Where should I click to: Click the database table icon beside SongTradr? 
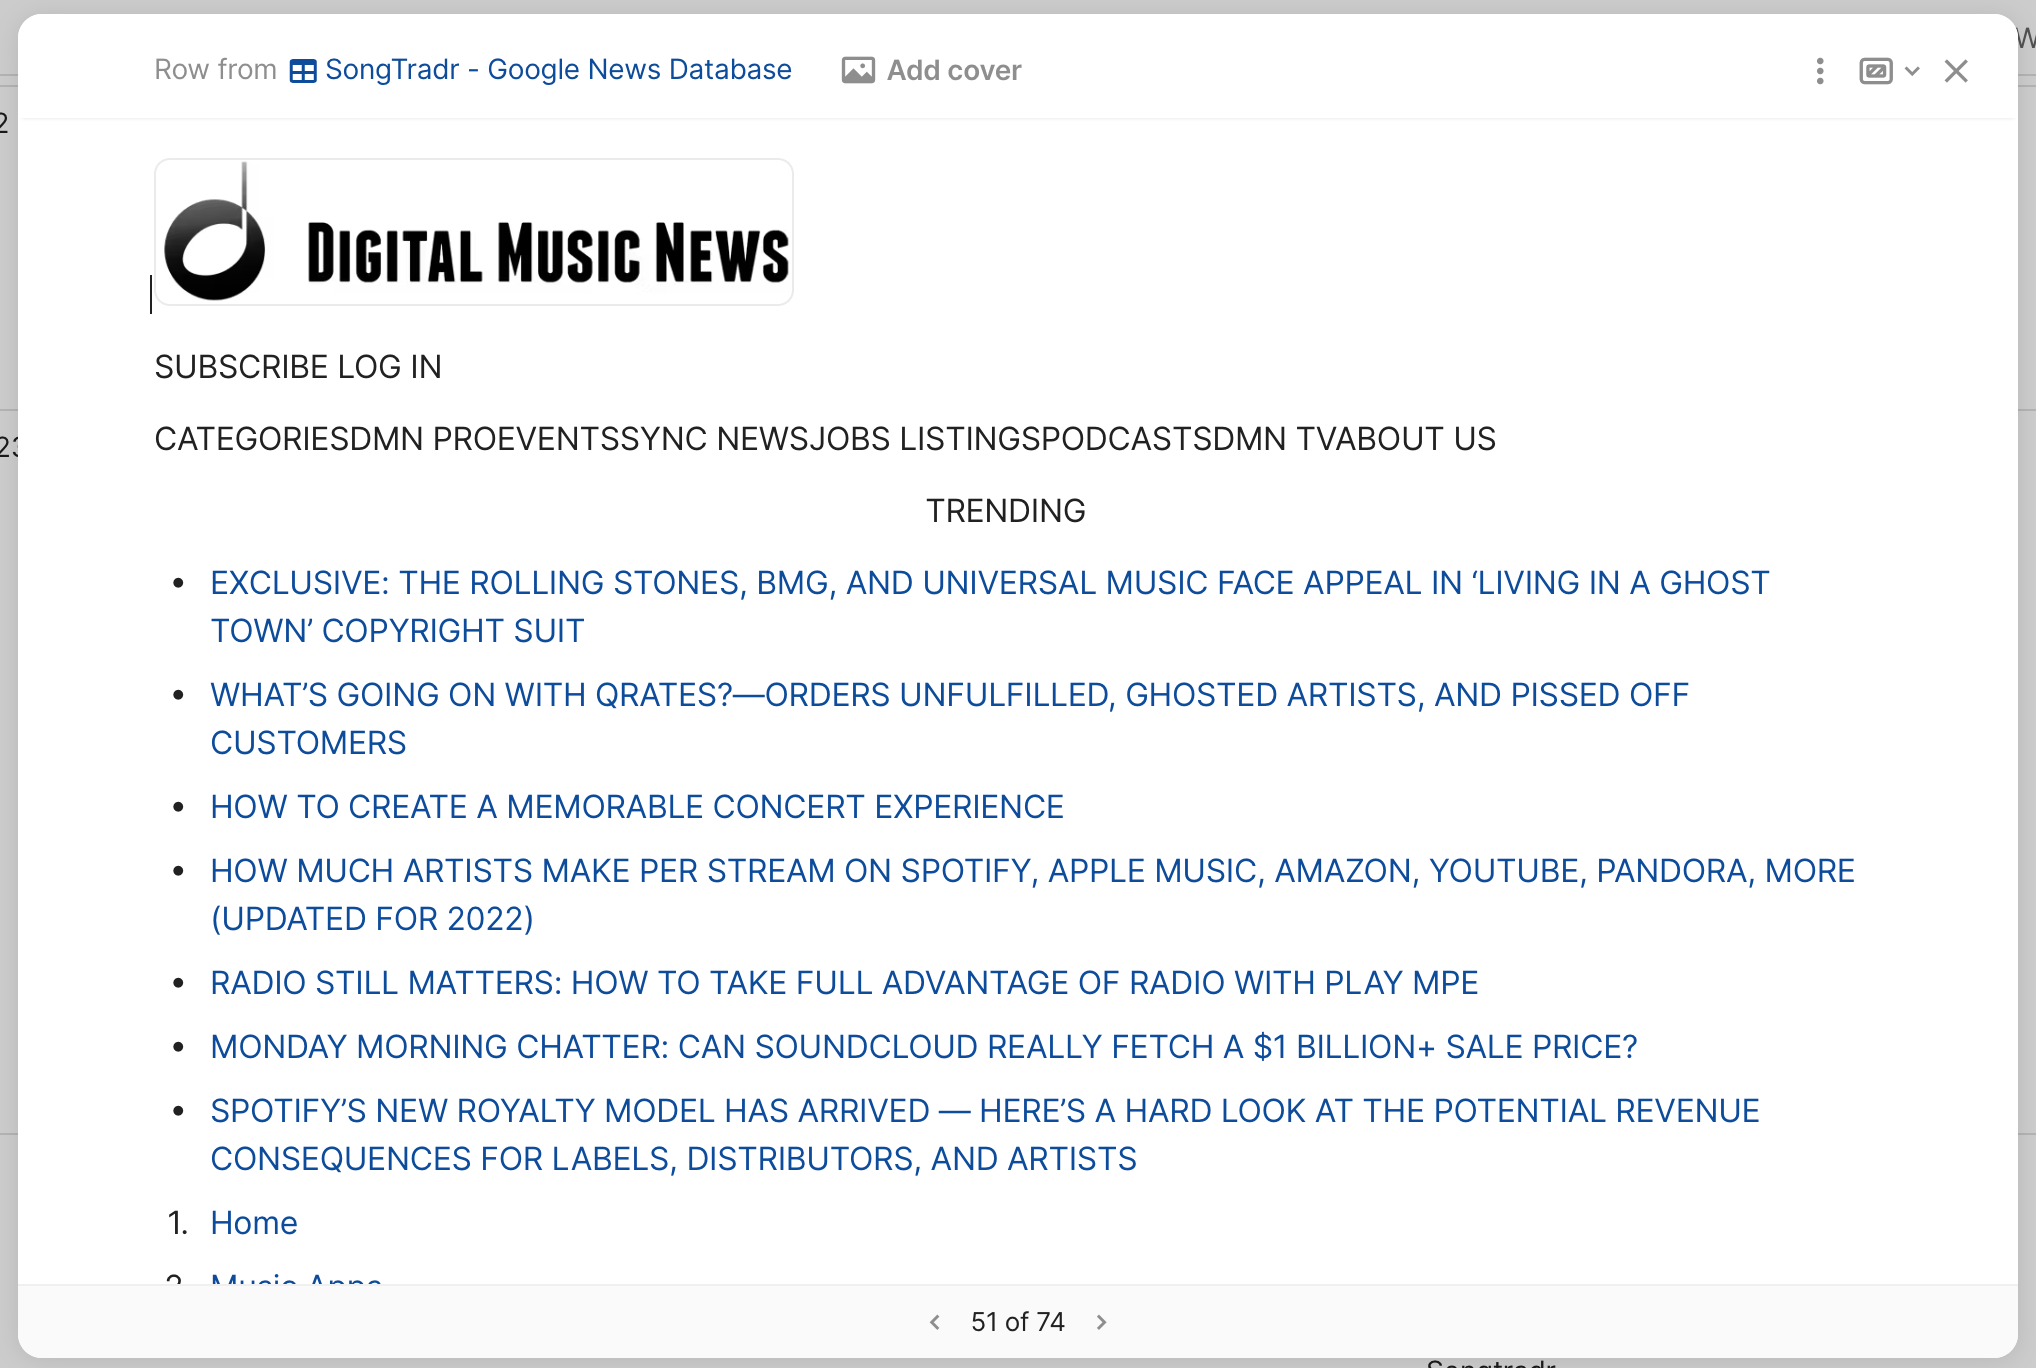[302, 70]
